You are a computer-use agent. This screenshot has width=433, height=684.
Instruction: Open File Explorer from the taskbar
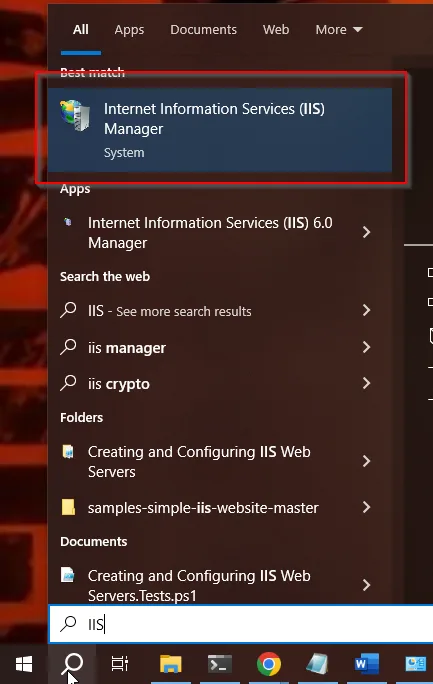point(170,664)
